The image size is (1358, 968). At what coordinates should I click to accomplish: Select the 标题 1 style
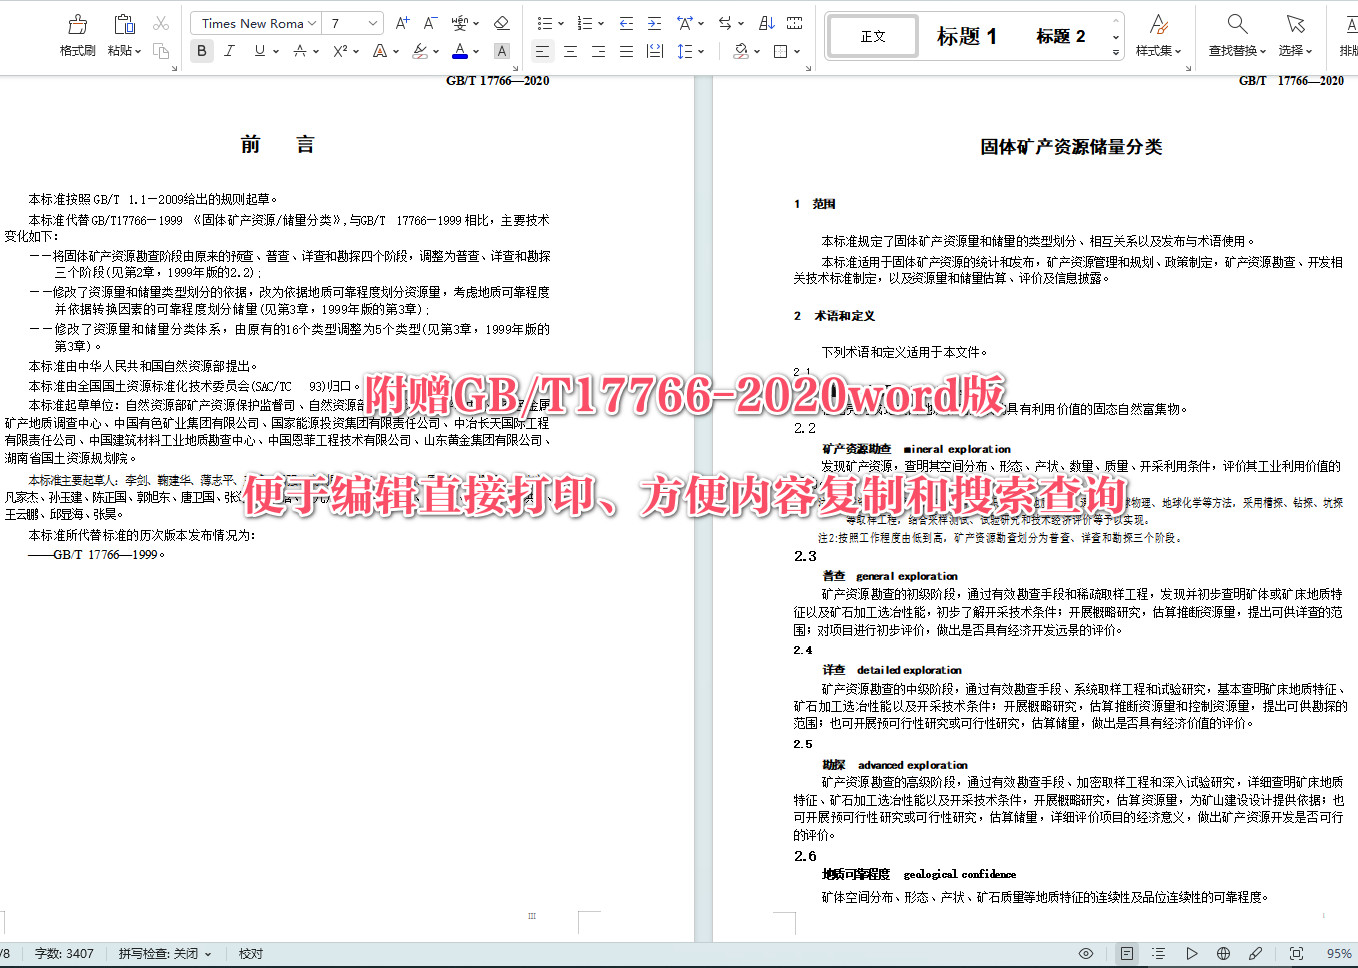tap(965, 36)
